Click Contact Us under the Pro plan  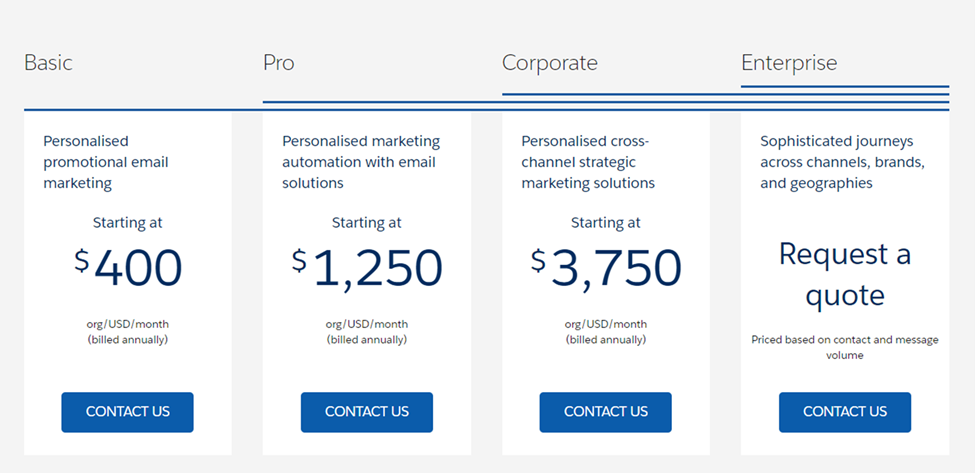pyautogui.click(x=366, y=412)
